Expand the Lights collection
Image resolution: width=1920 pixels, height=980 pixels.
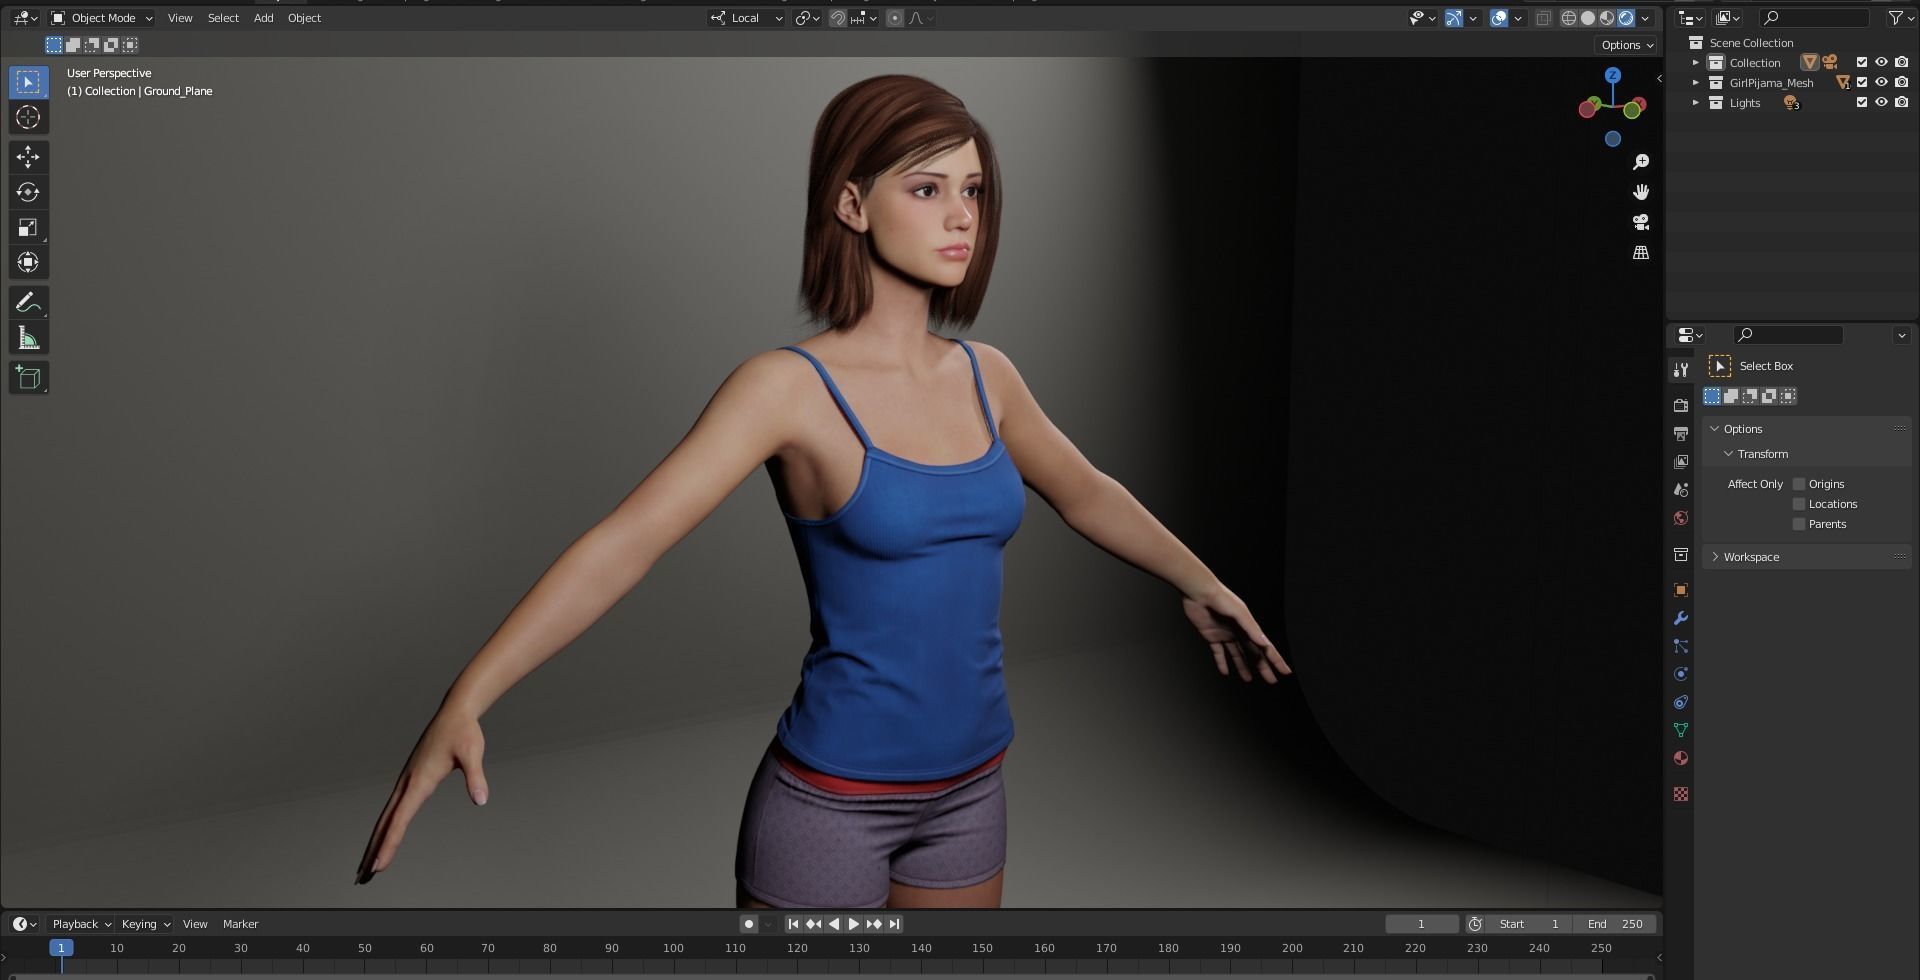coord(1695,102)
